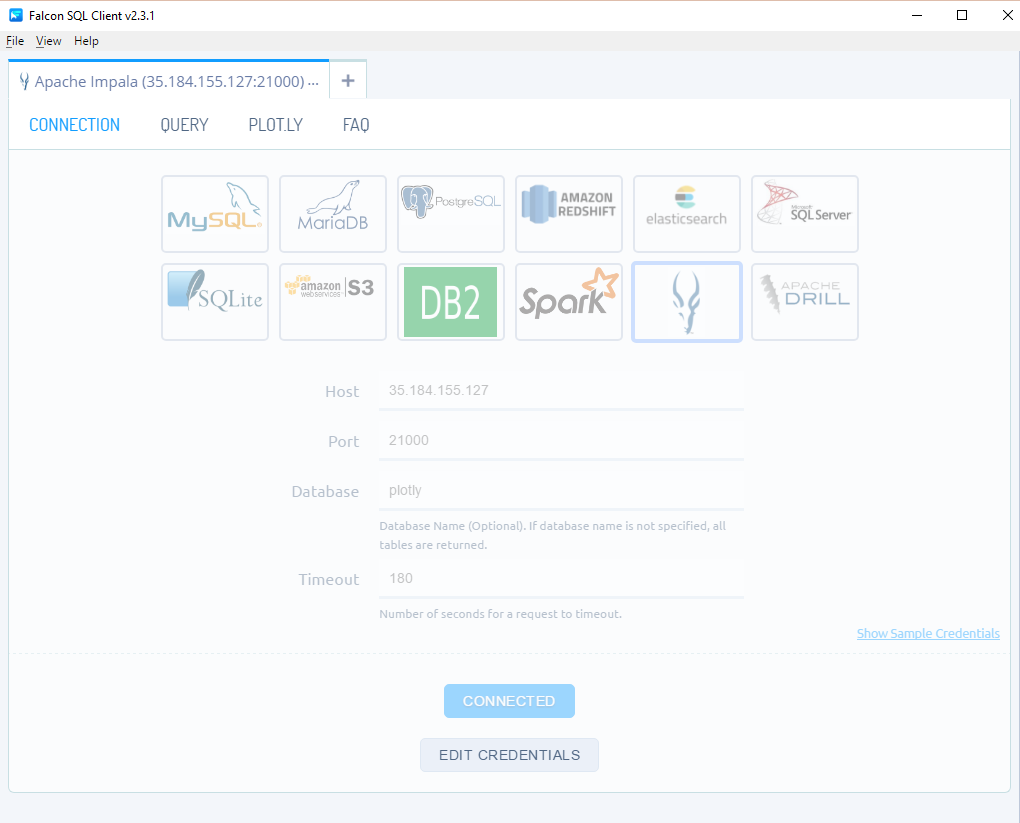Choose the elasticsearch connector tile
The image size is (1020, 823).
click(687, 213)
